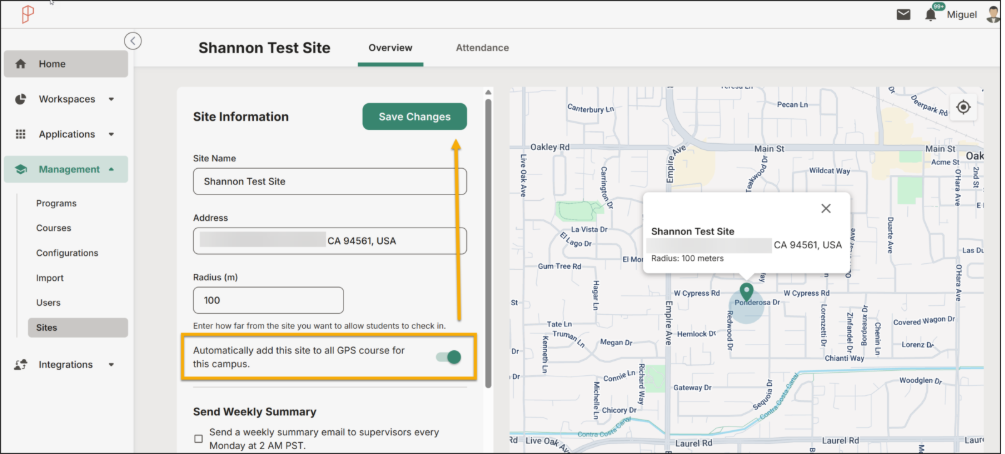Image resolution: width=1005 pixels, height=454 pixels.
Task: Open the notifications bell icon
Action: click(x=931, y=15)
